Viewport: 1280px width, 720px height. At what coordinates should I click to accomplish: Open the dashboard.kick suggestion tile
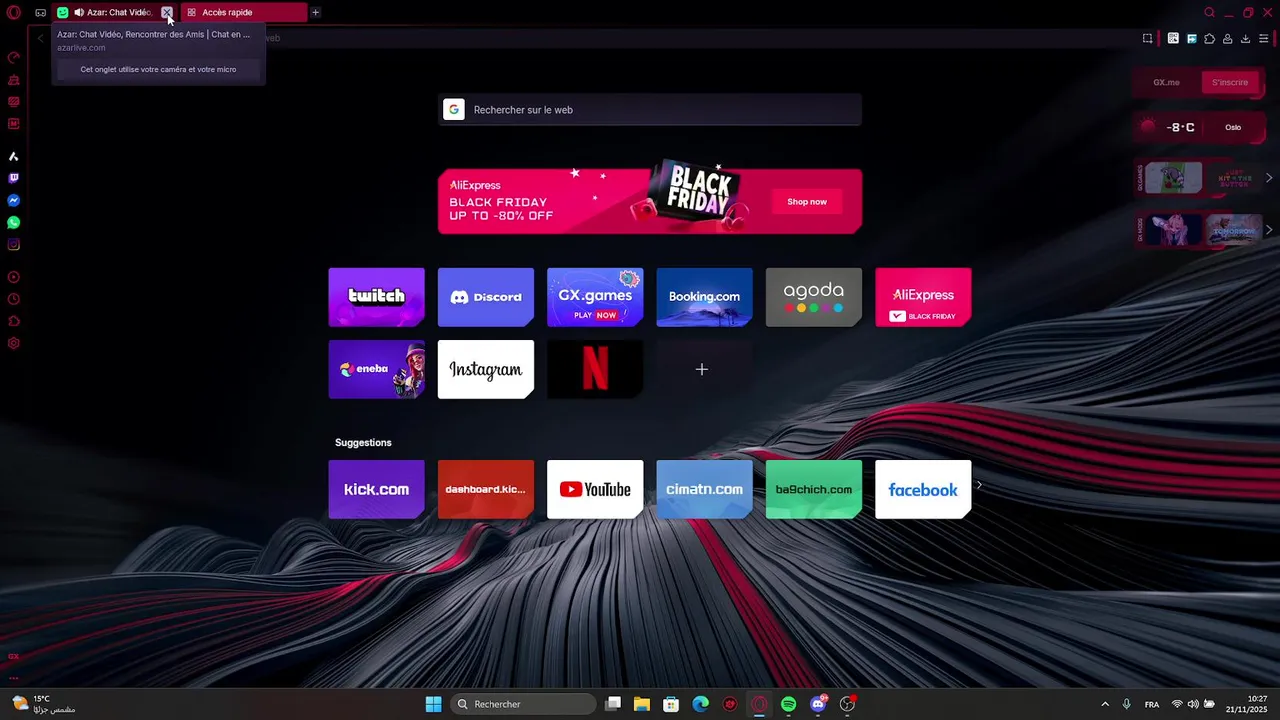pyautogui.click(x=486, y=489)
